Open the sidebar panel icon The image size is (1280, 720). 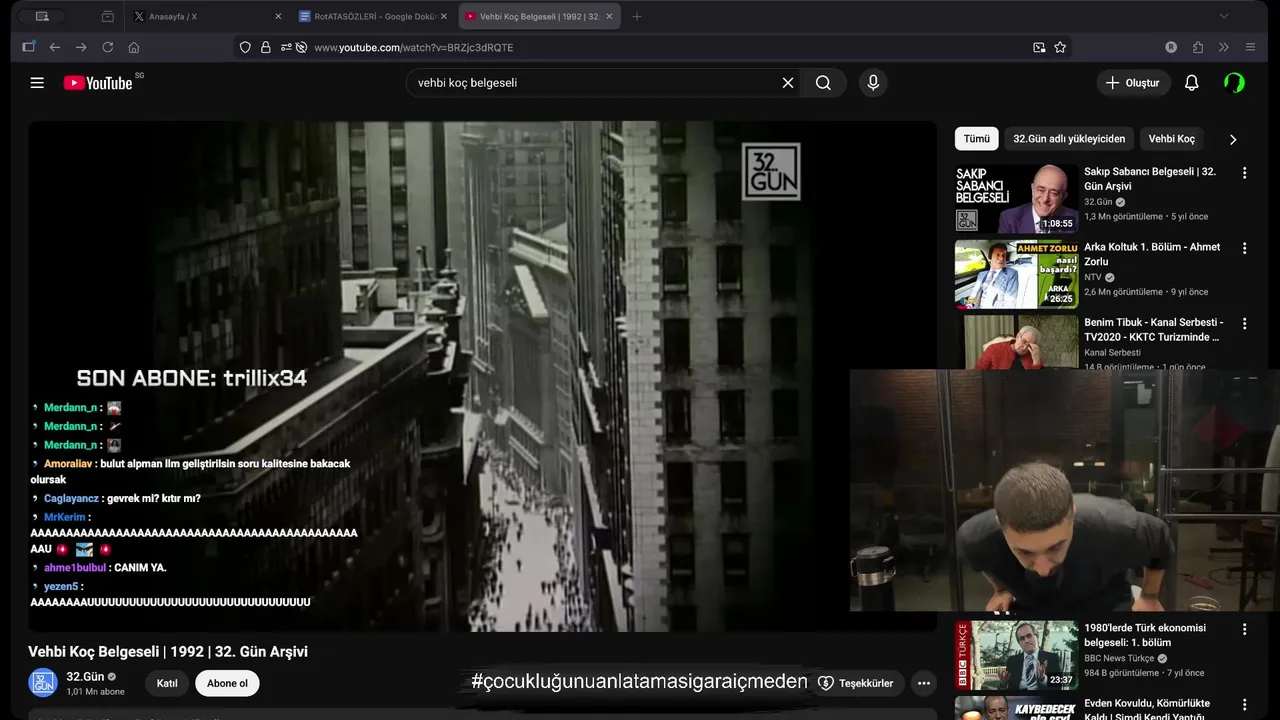pos(28,47)
